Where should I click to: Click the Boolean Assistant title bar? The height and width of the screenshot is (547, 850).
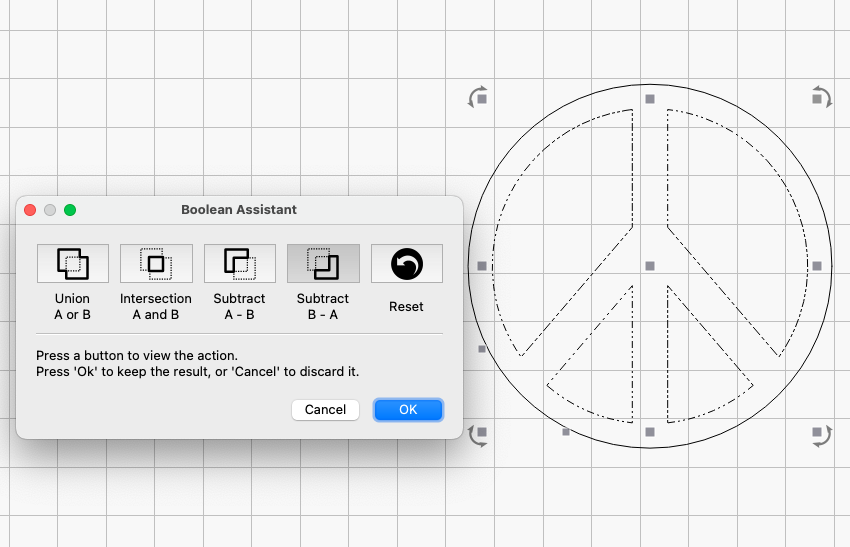[x=239, y=210]
